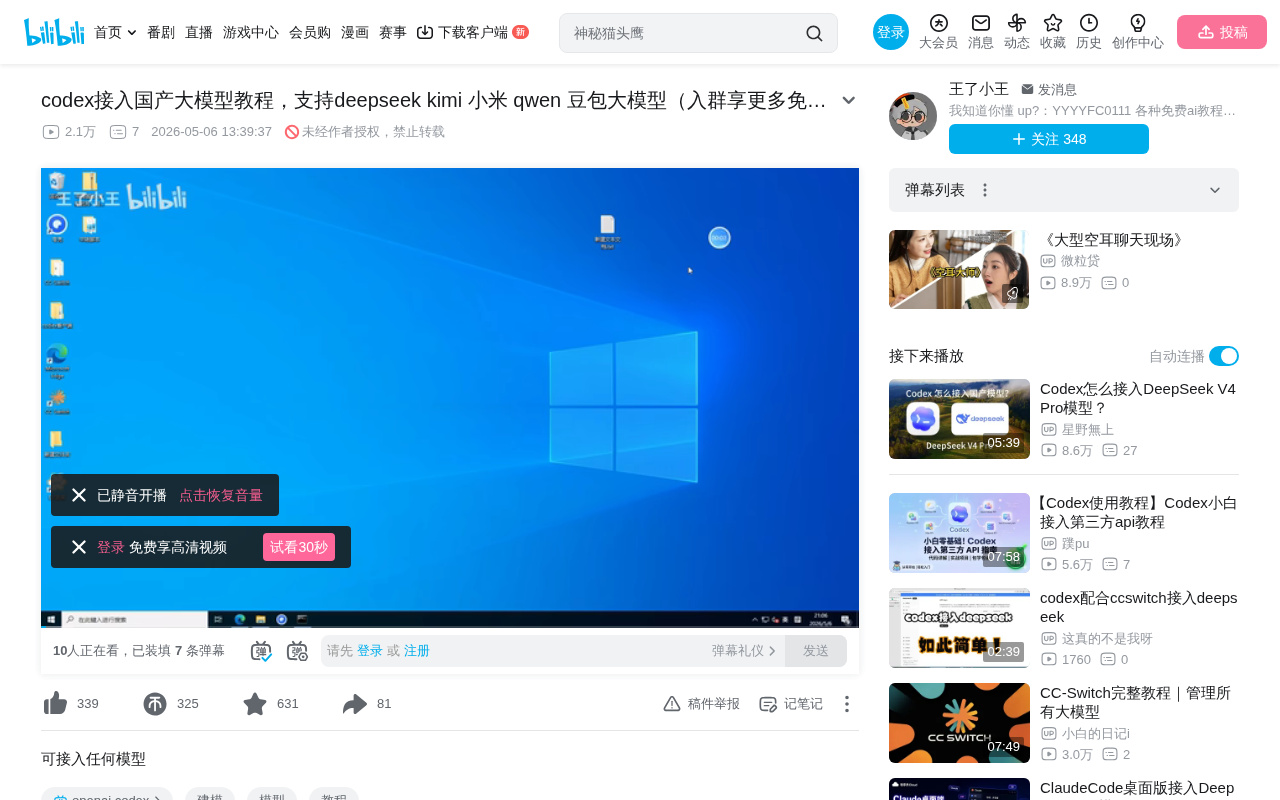Open the 漫画 nav item
The width and height of the screenshot is (1280, 800).
tap(355, 32)
